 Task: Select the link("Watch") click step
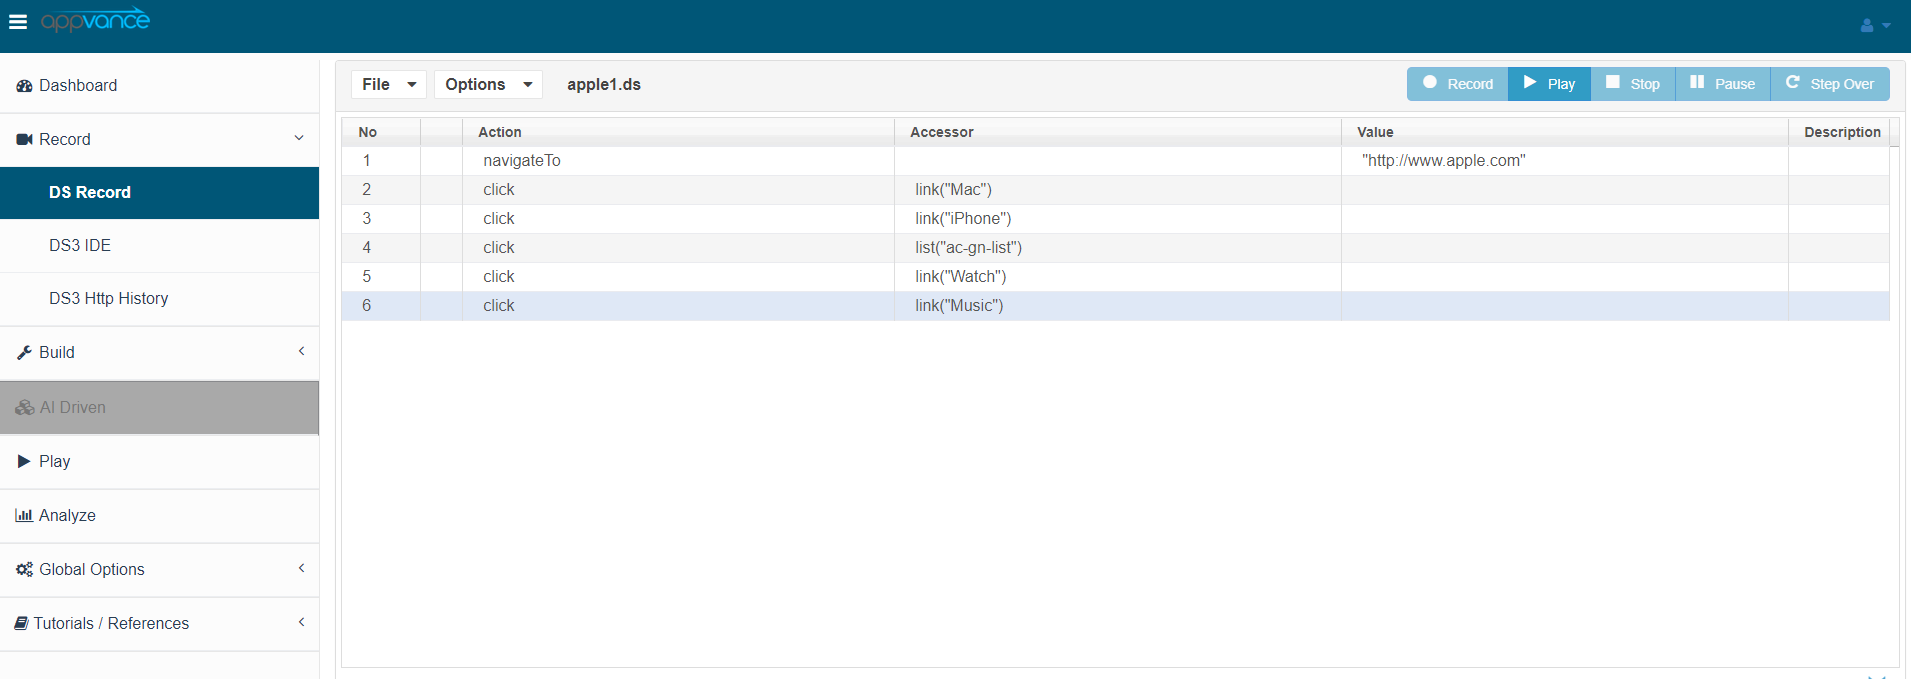(x=960, y=277)
